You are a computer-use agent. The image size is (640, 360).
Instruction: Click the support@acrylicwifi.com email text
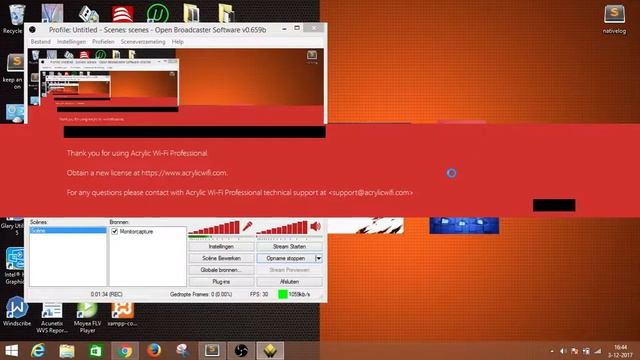point(371,192)
